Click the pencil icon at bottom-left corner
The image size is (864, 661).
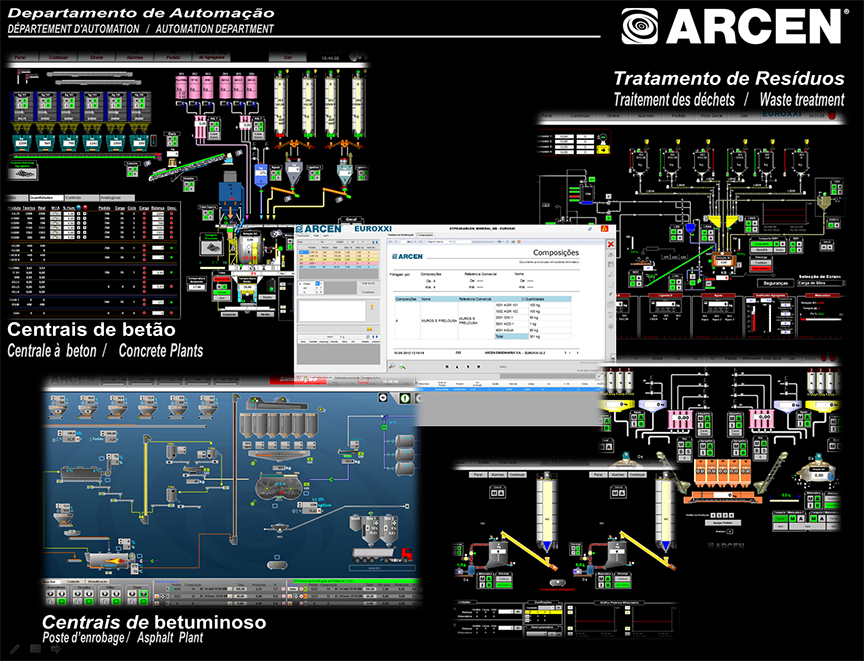click(x=14, y=648)
